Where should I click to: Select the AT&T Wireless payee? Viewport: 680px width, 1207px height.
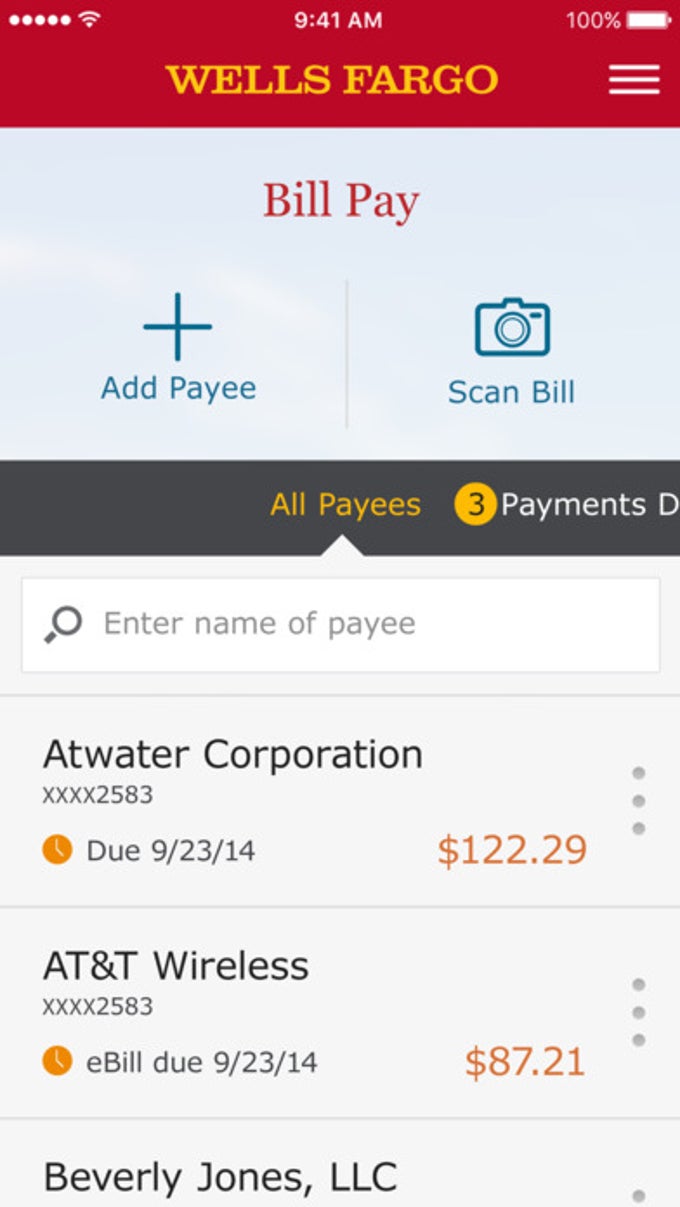coord(176,966)
